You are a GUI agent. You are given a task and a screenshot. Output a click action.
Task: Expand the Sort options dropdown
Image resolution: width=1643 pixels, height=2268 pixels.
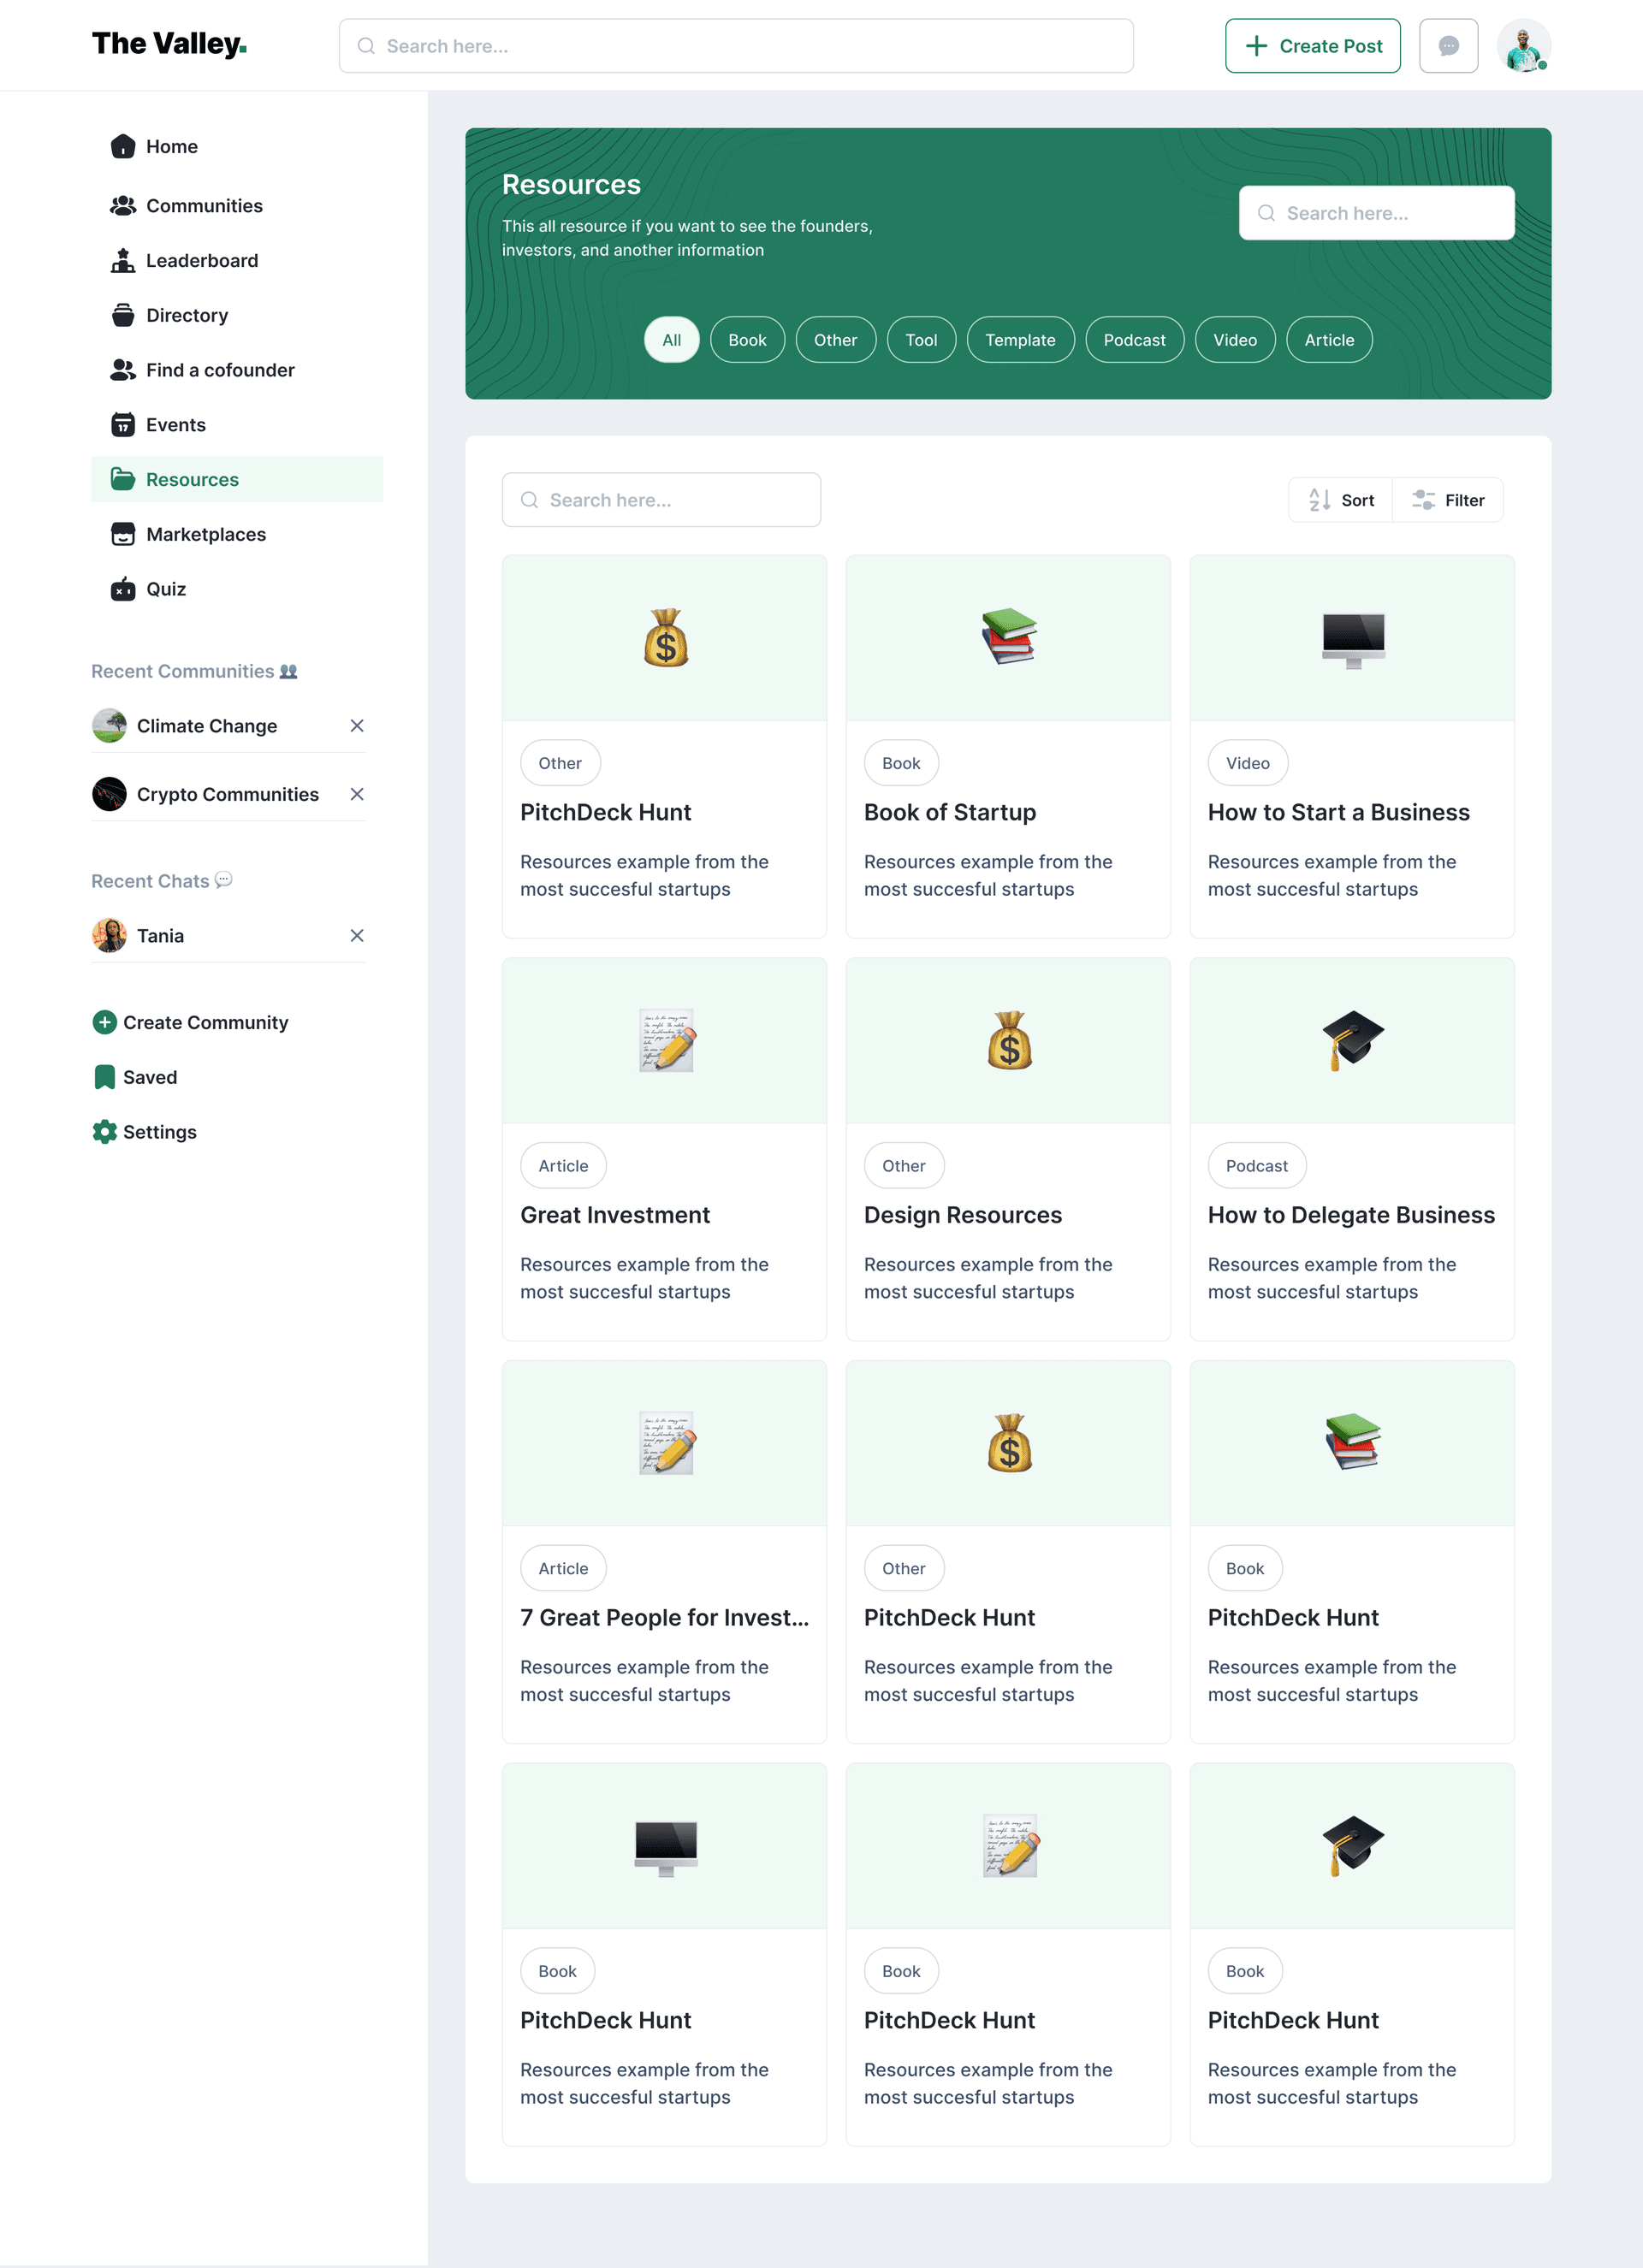pyautogui.click(x=1340, y=498)
